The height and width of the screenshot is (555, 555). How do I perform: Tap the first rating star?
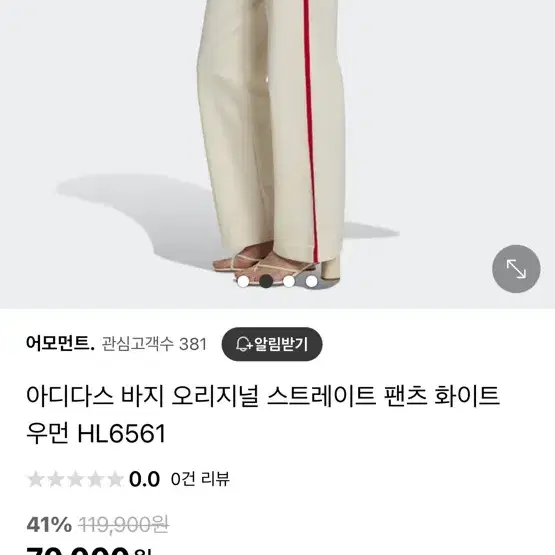pyautogui.click(x=36, y=479)
